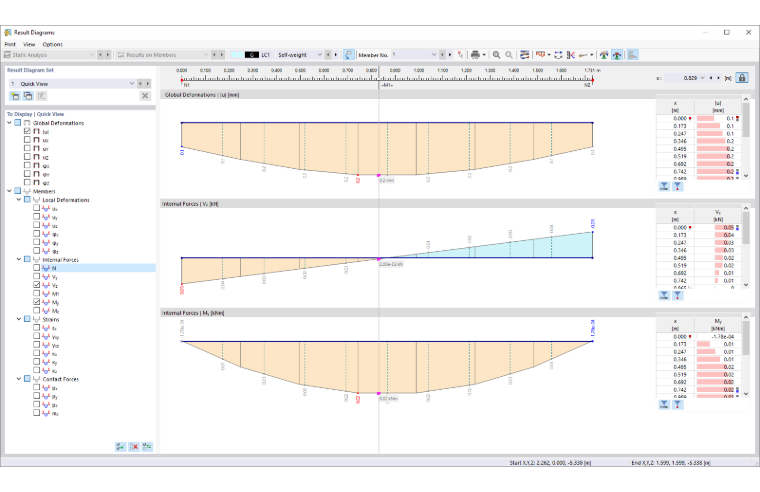
Task: Collapse the Contact Forces node
Action: click(x=19, y=379)
